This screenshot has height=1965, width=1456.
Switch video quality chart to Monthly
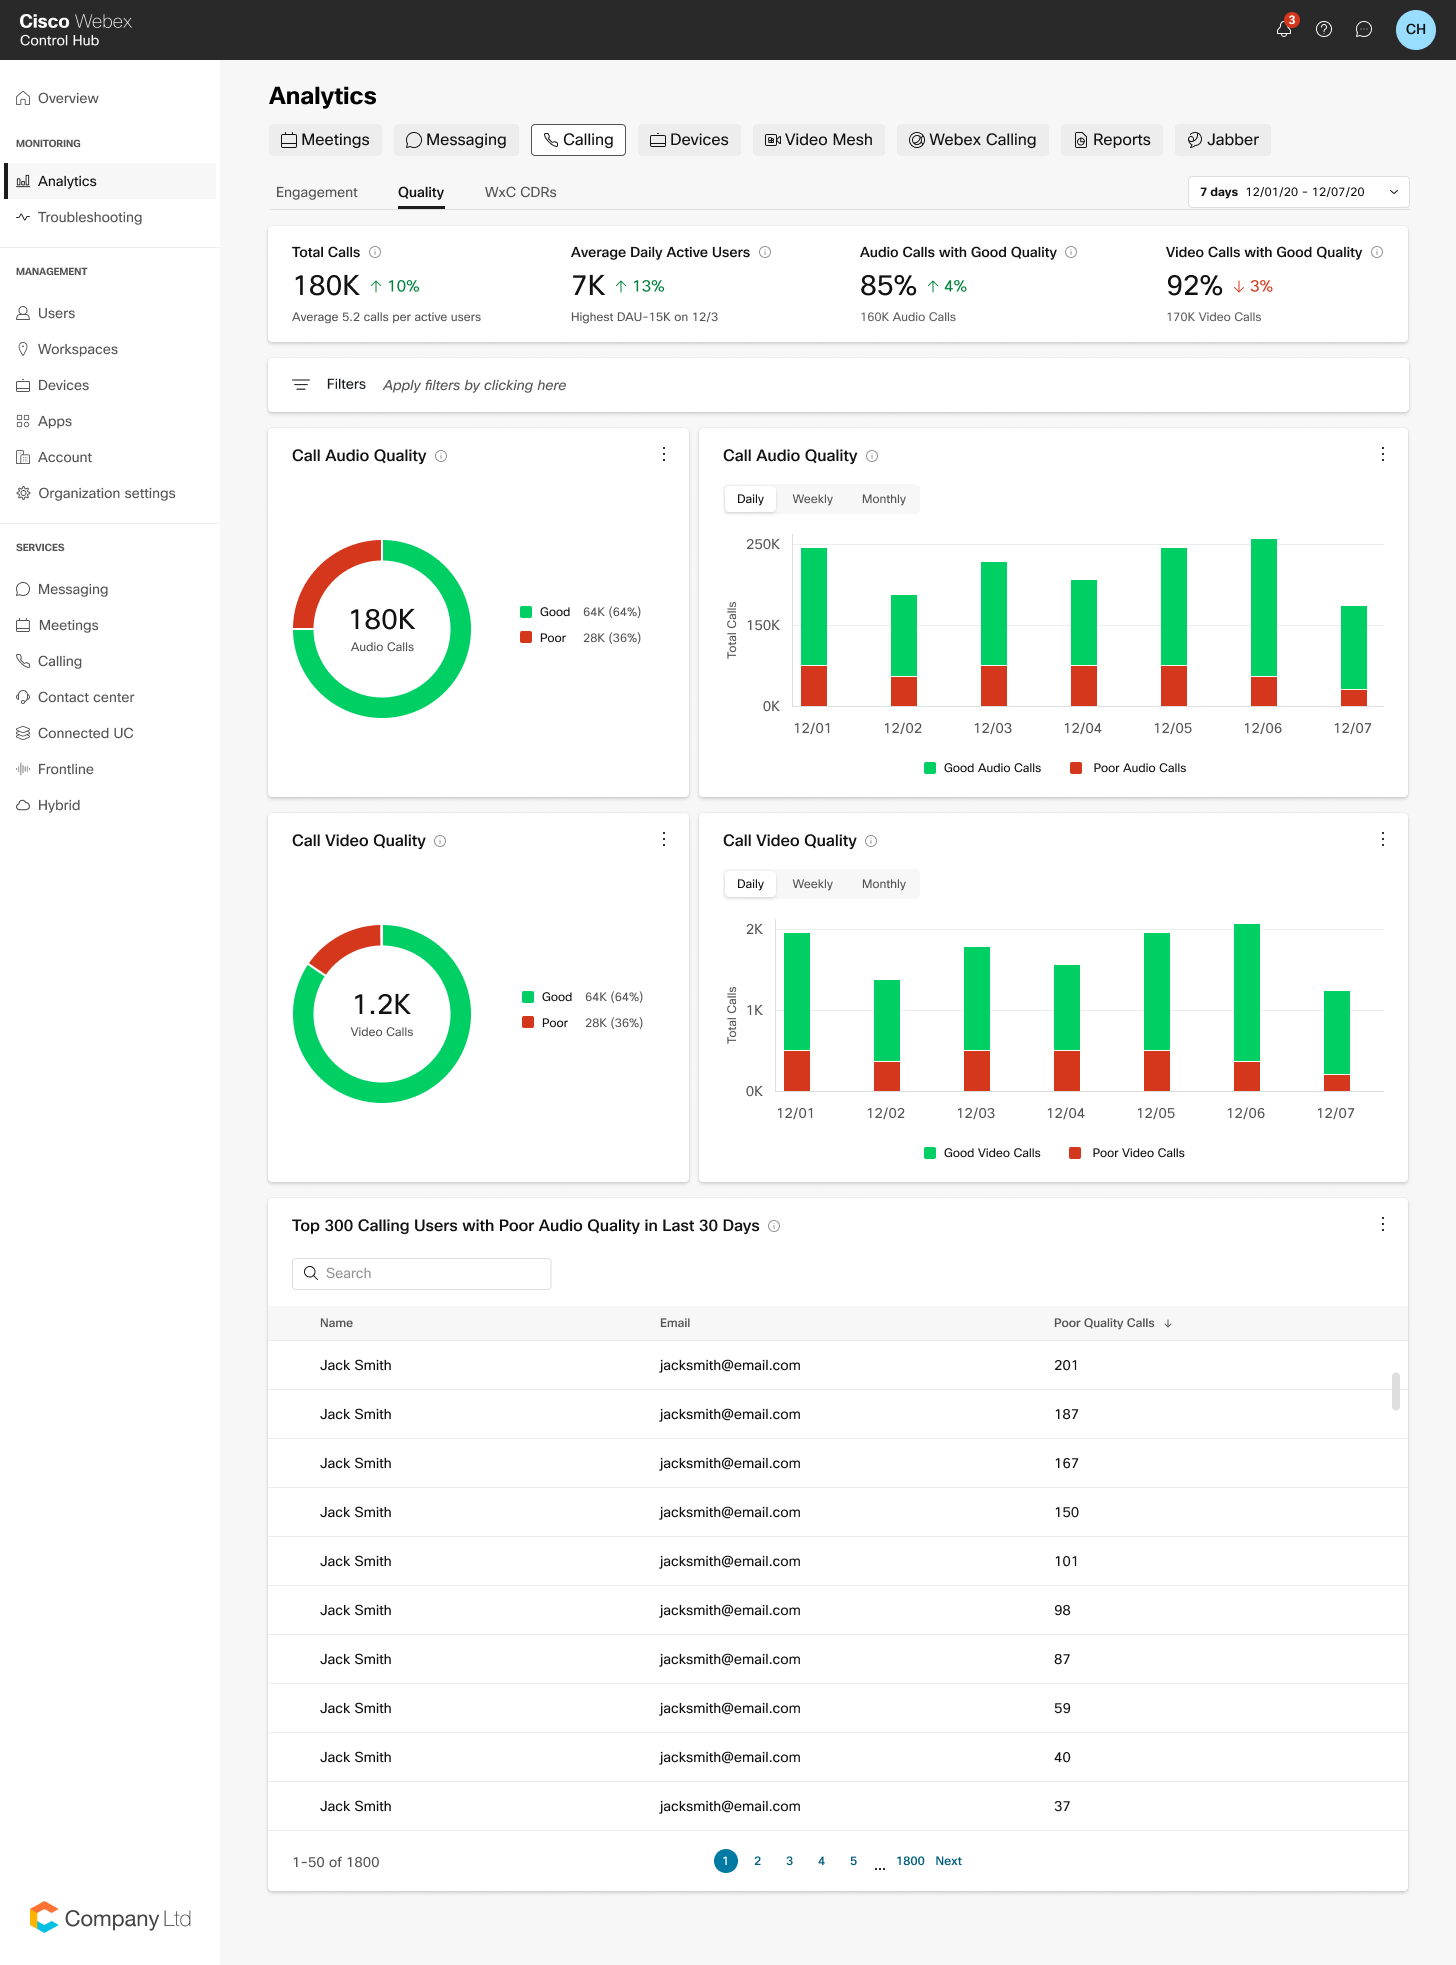point(883,884)
